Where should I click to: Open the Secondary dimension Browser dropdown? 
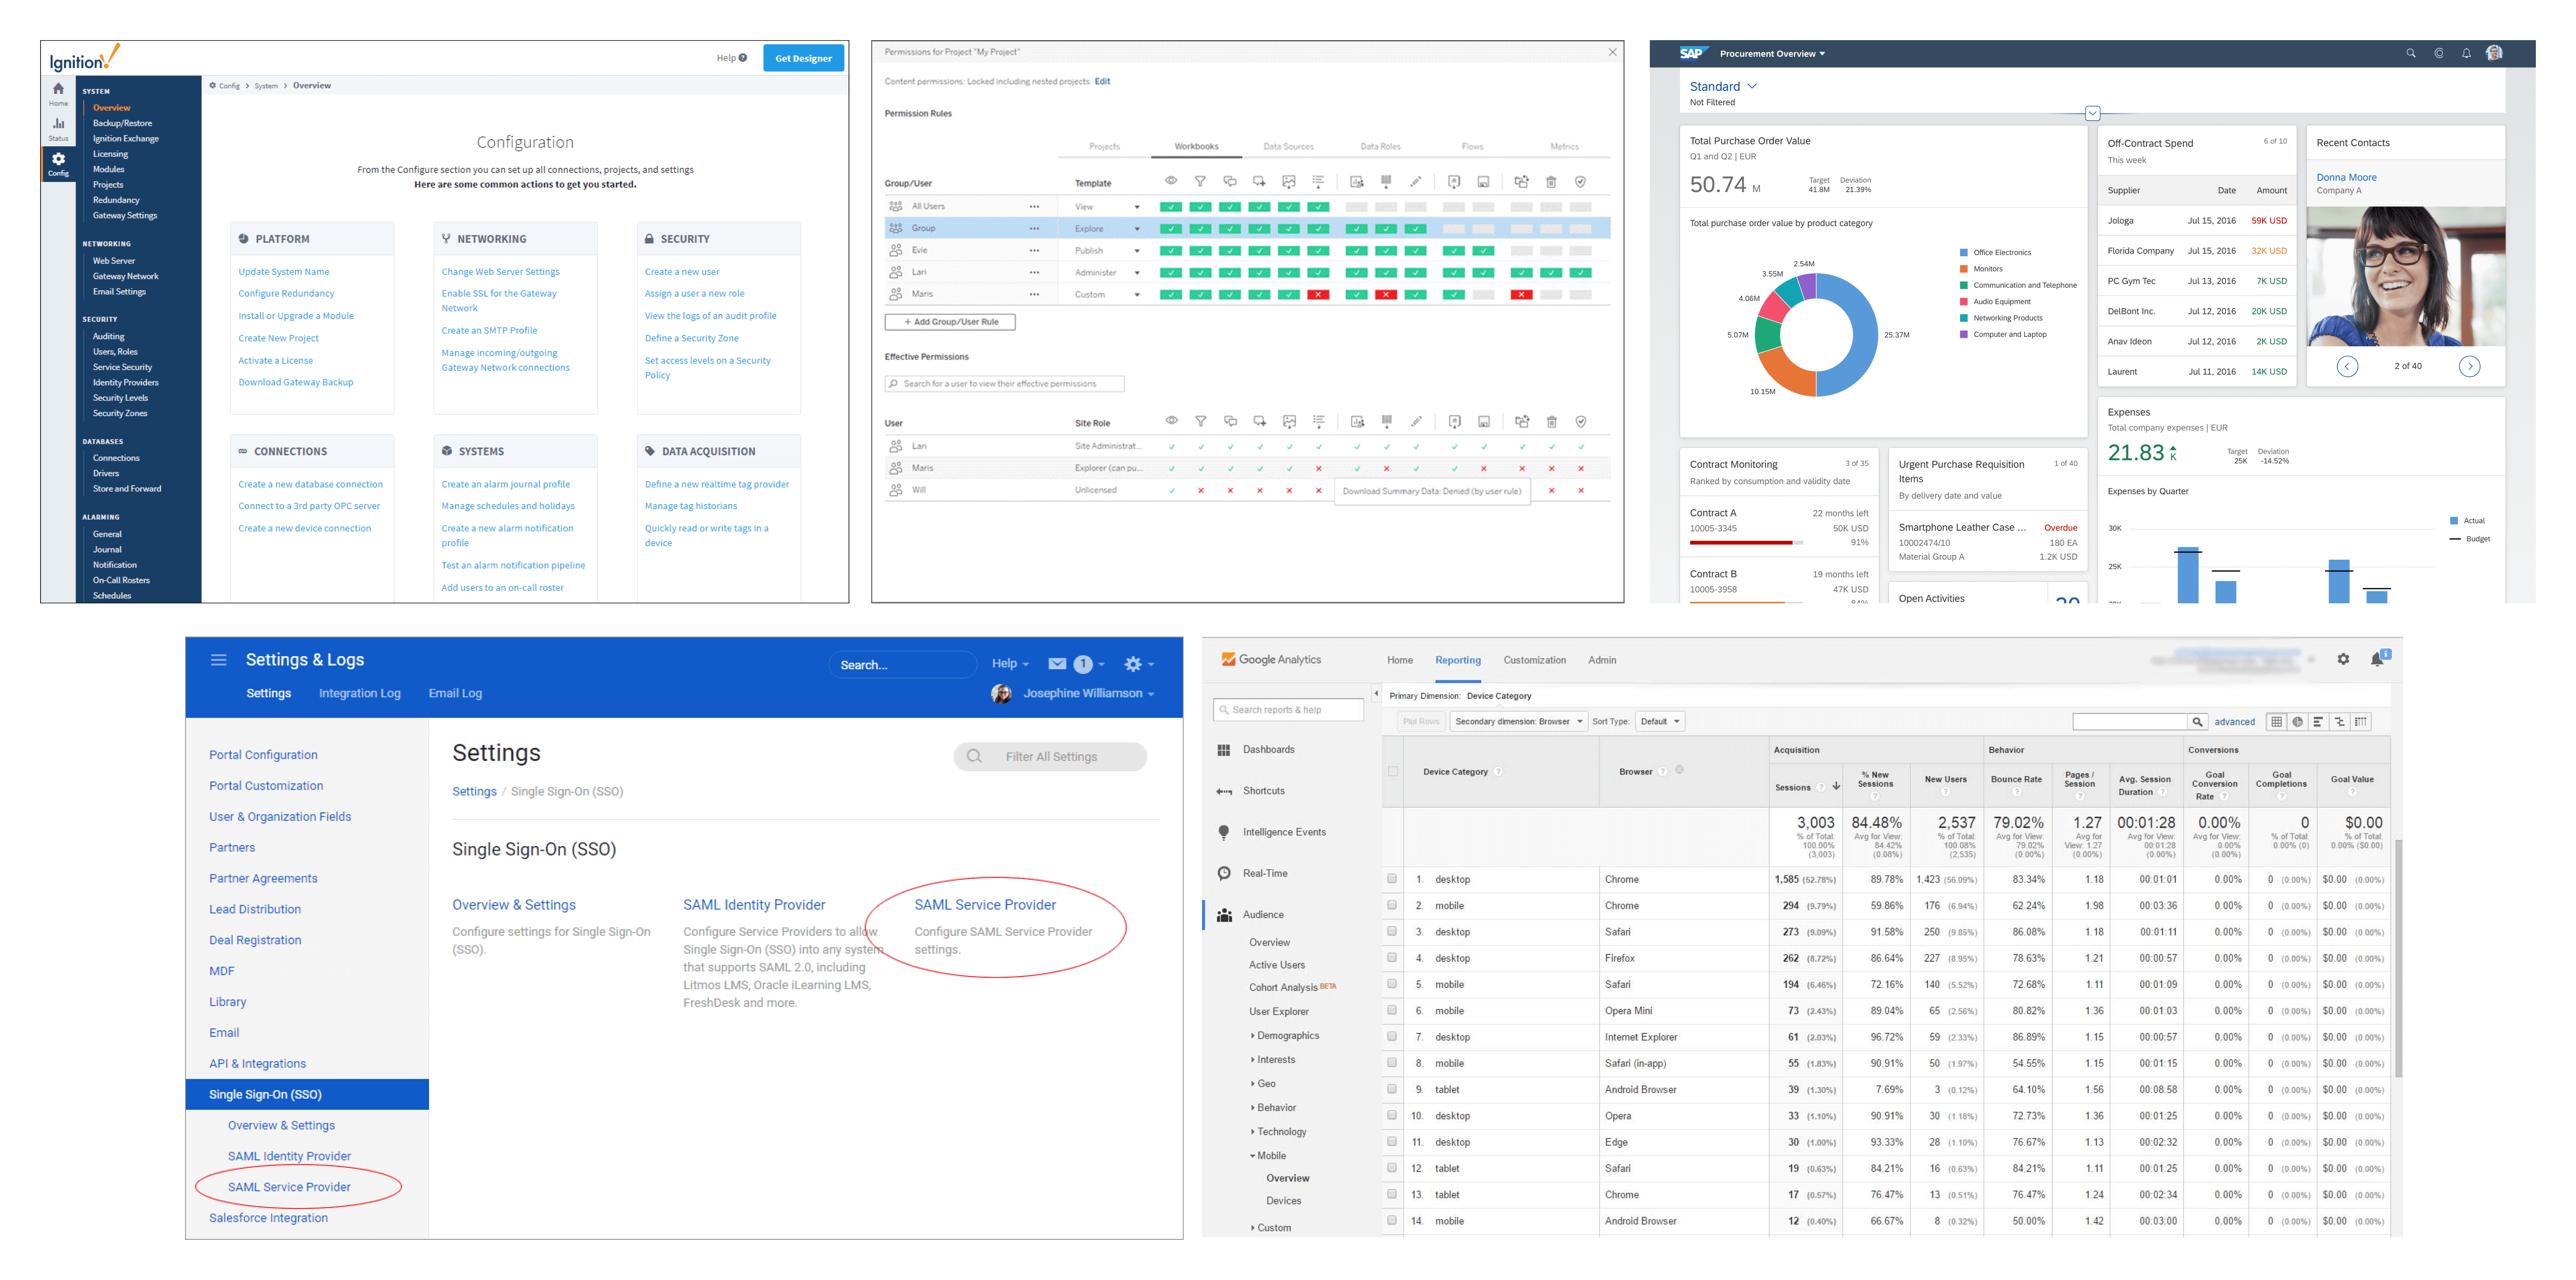click(1518, 721)
